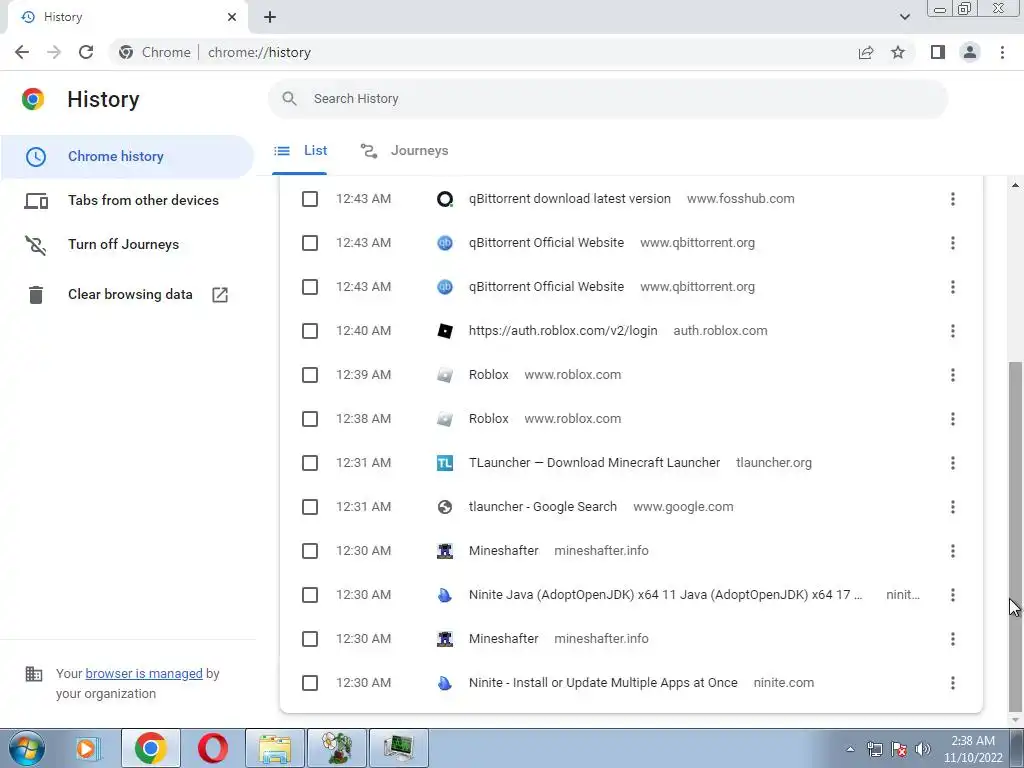Image resolution: width=1024 pixels, height=768 pixels.
Task: Open Tabs from other devices
Action: [127, 200]
